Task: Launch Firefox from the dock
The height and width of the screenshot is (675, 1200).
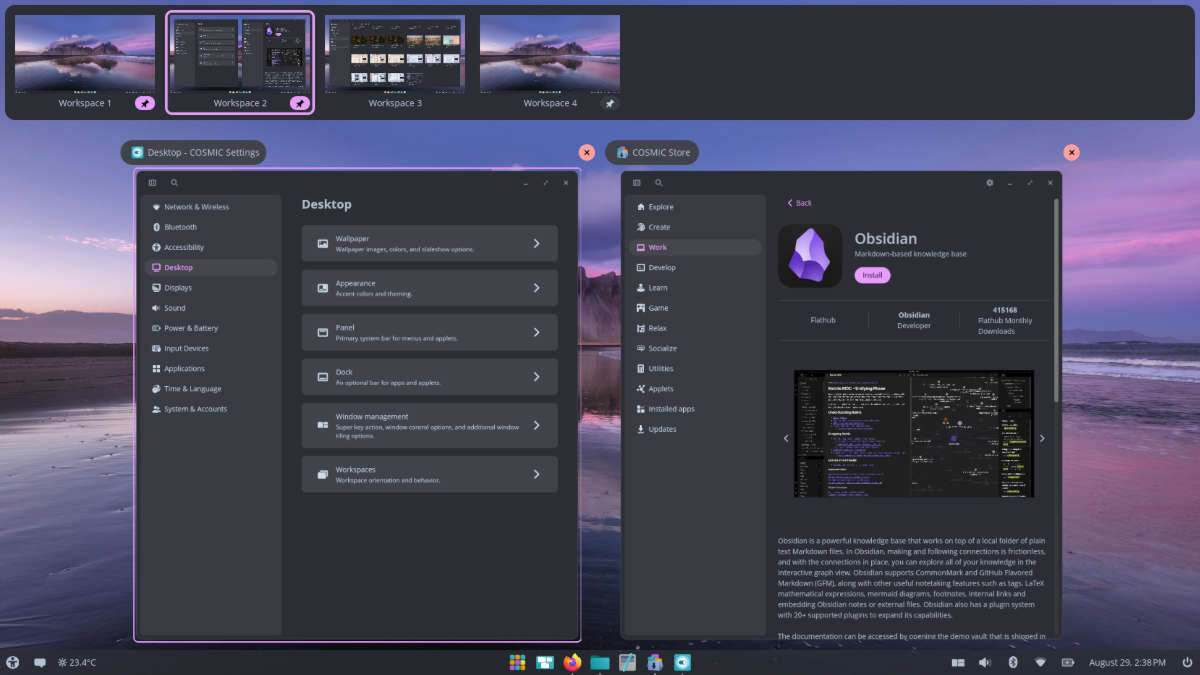Action: tap(572, 662)
